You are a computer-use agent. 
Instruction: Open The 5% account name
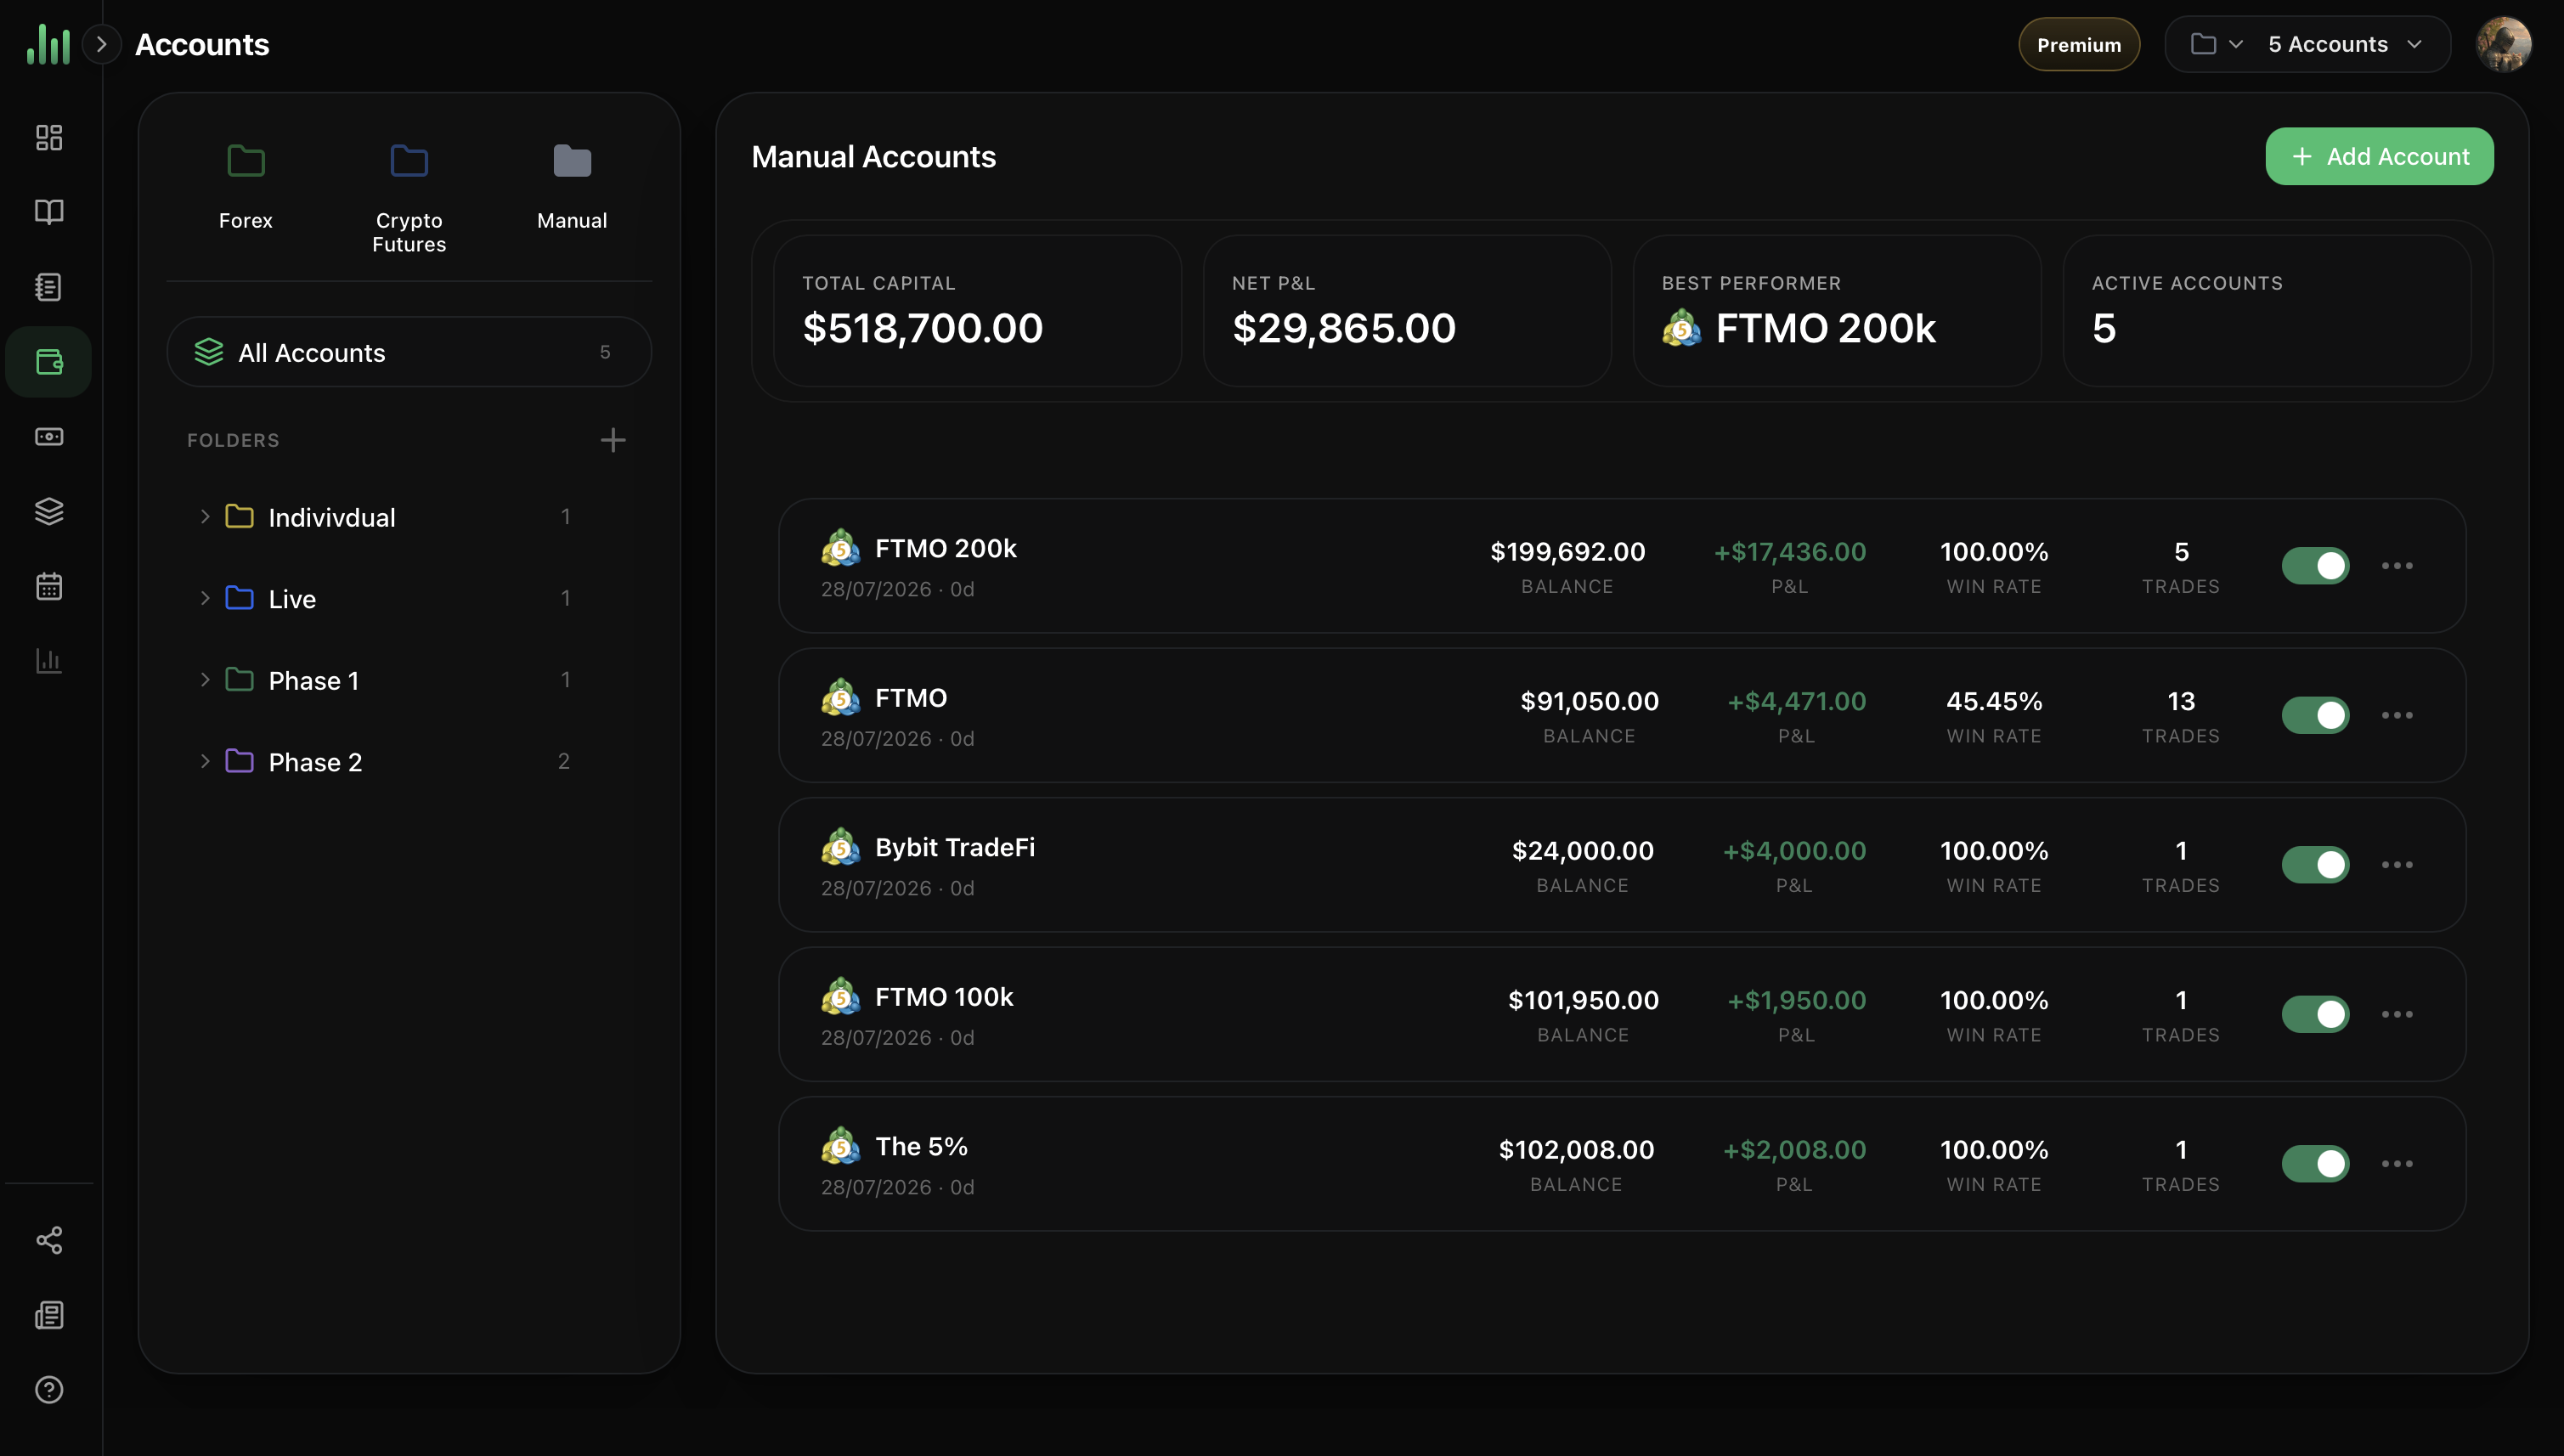point(921,1147)
